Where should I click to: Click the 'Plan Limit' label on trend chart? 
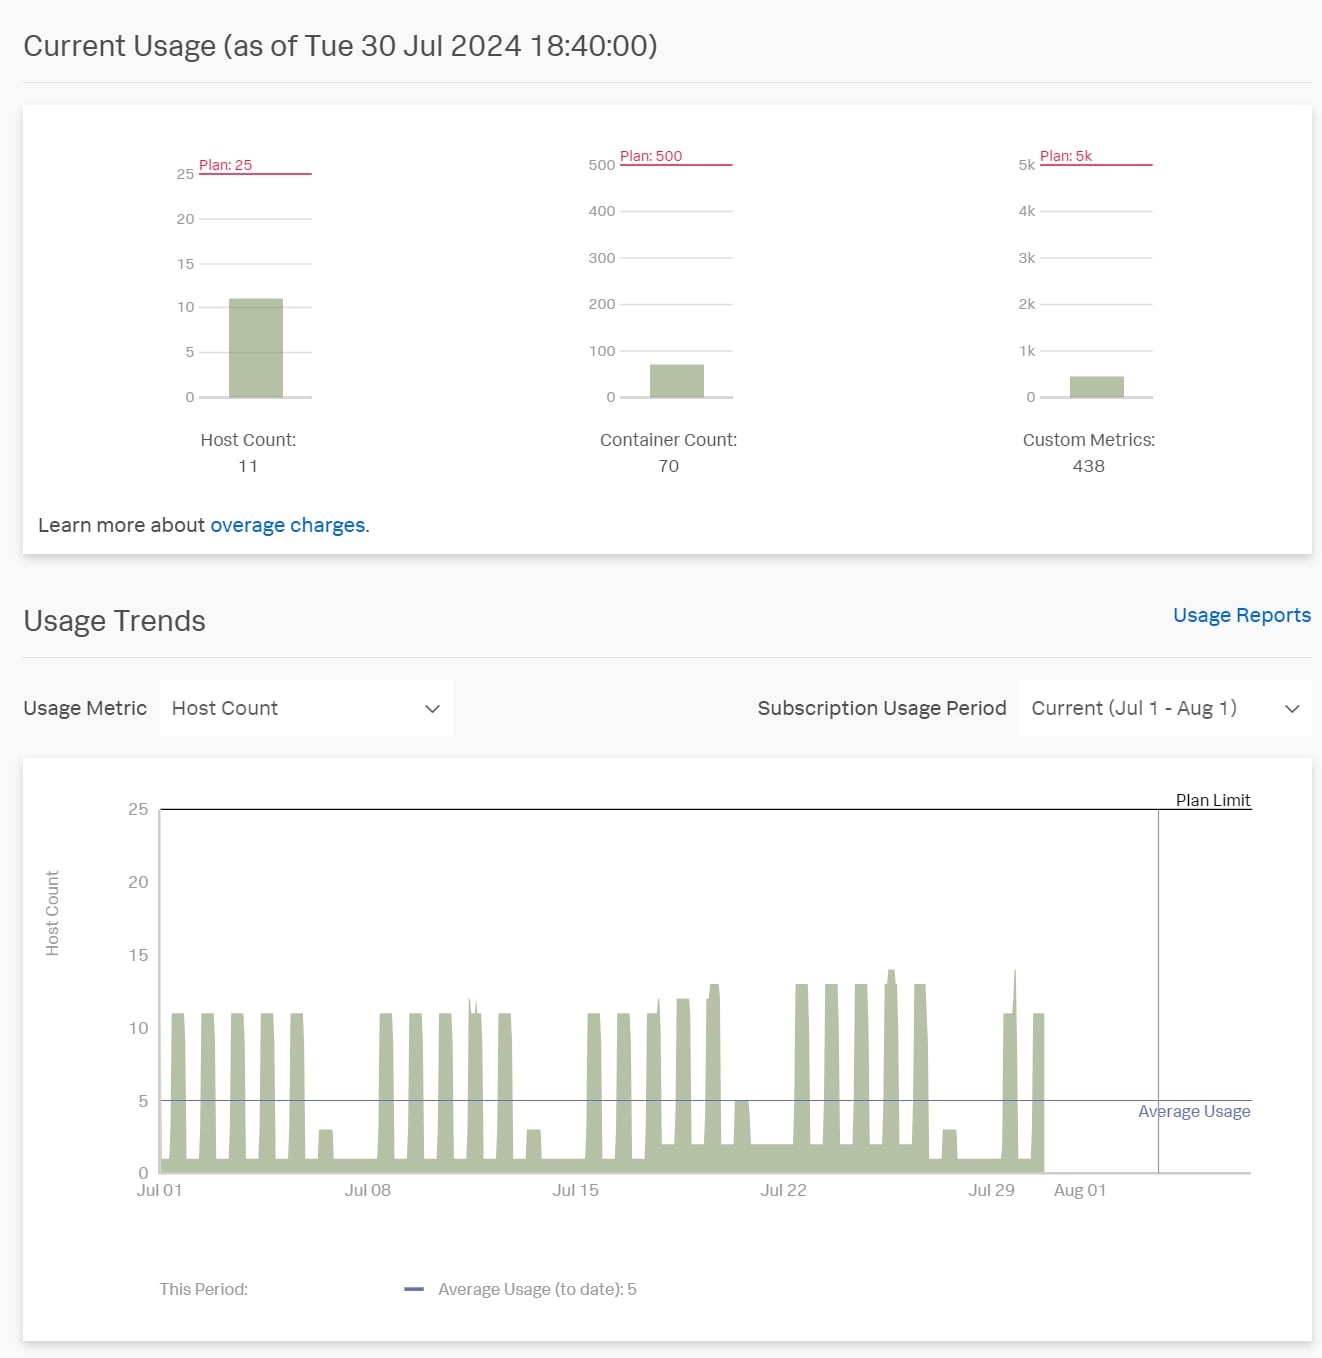(x=1213, y=800)
